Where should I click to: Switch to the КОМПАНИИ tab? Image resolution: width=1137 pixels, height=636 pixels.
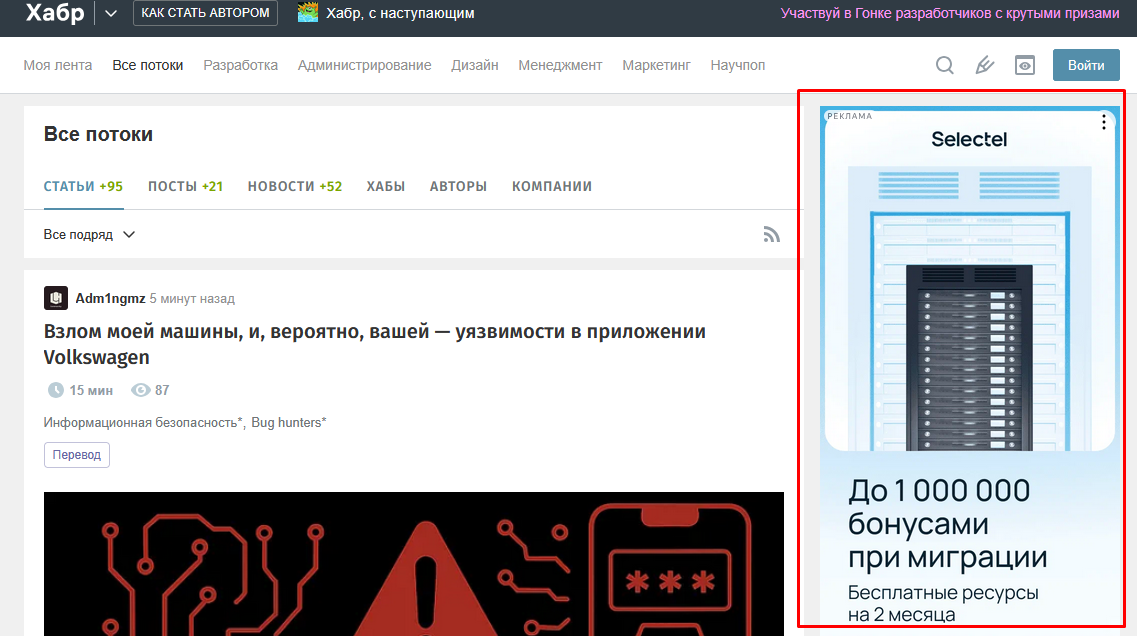(x=552, y=186)
